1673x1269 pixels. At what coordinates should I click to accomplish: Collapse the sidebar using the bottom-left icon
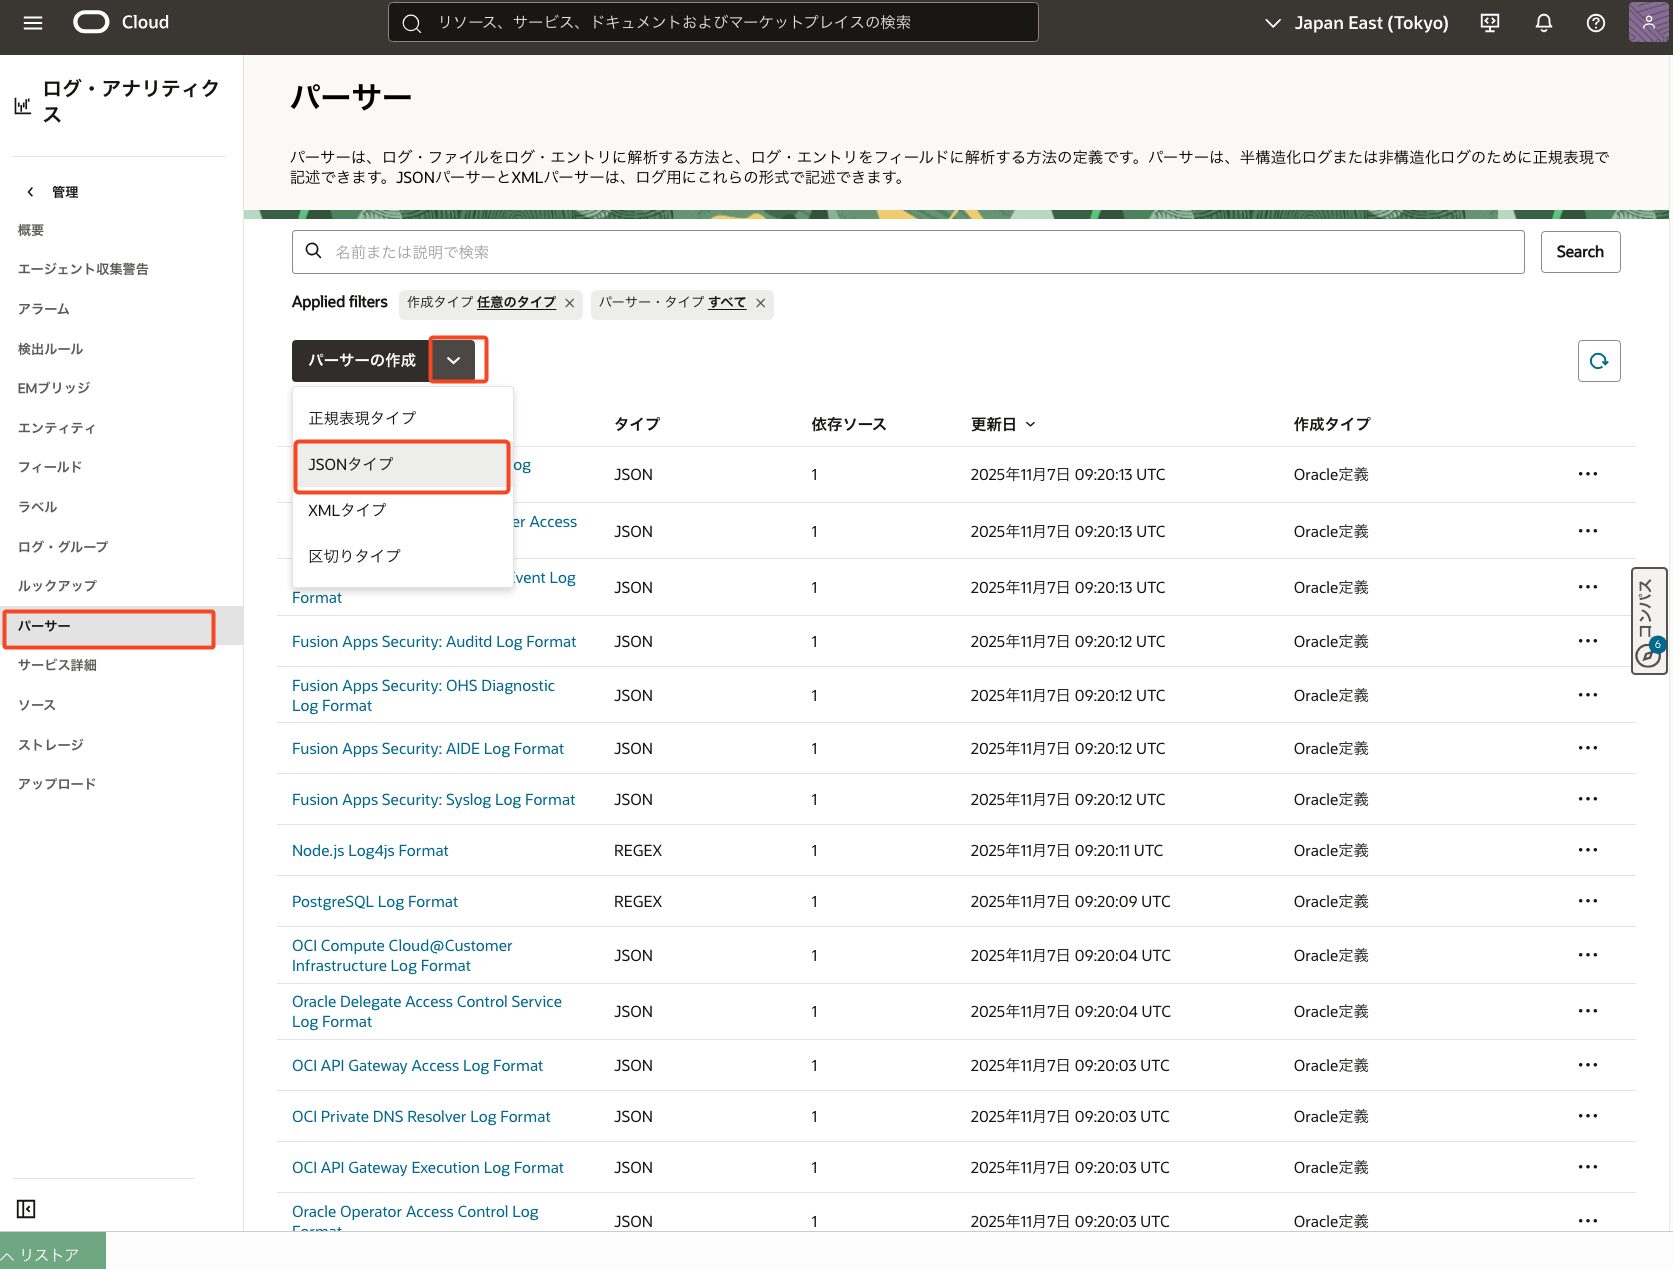[27, 1209]
